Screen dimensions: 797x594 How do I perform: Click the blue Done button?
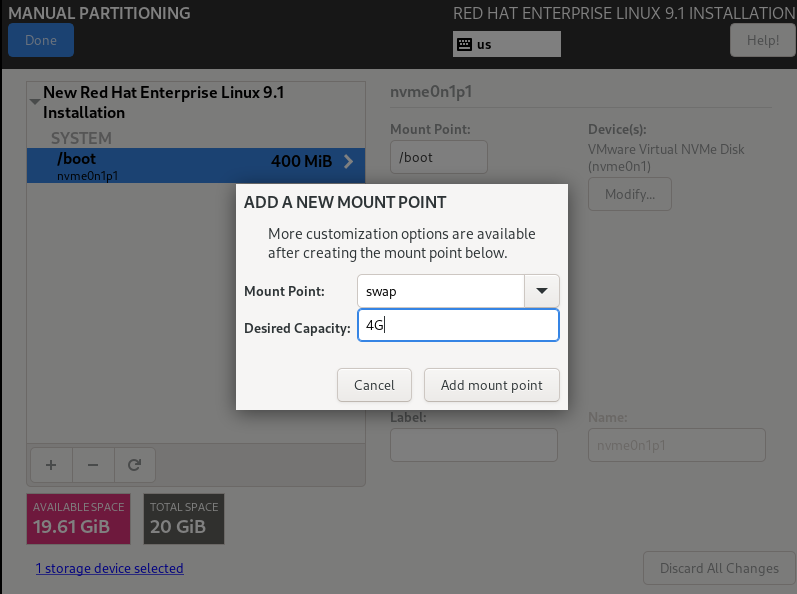tap(41, 40)
